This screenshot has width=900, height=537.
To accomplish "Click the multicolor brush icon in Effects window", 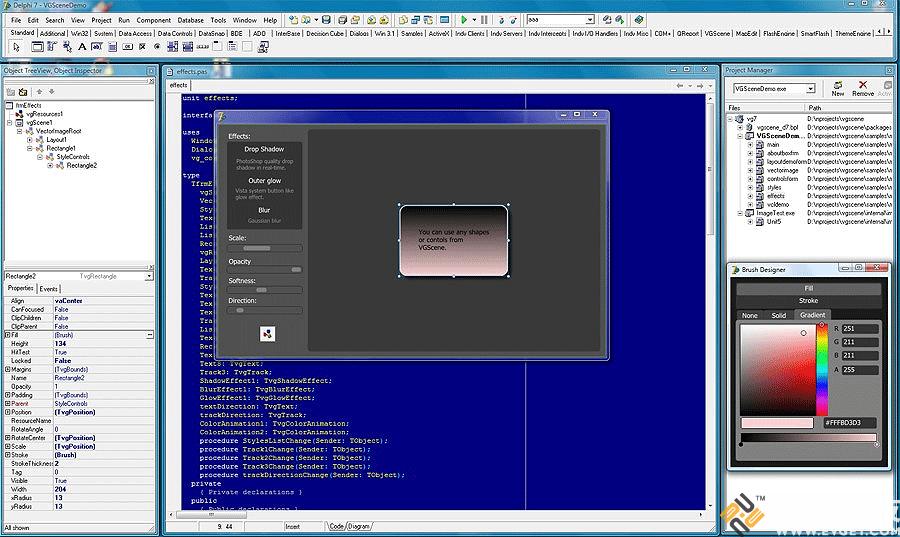I will click(267, 334).
